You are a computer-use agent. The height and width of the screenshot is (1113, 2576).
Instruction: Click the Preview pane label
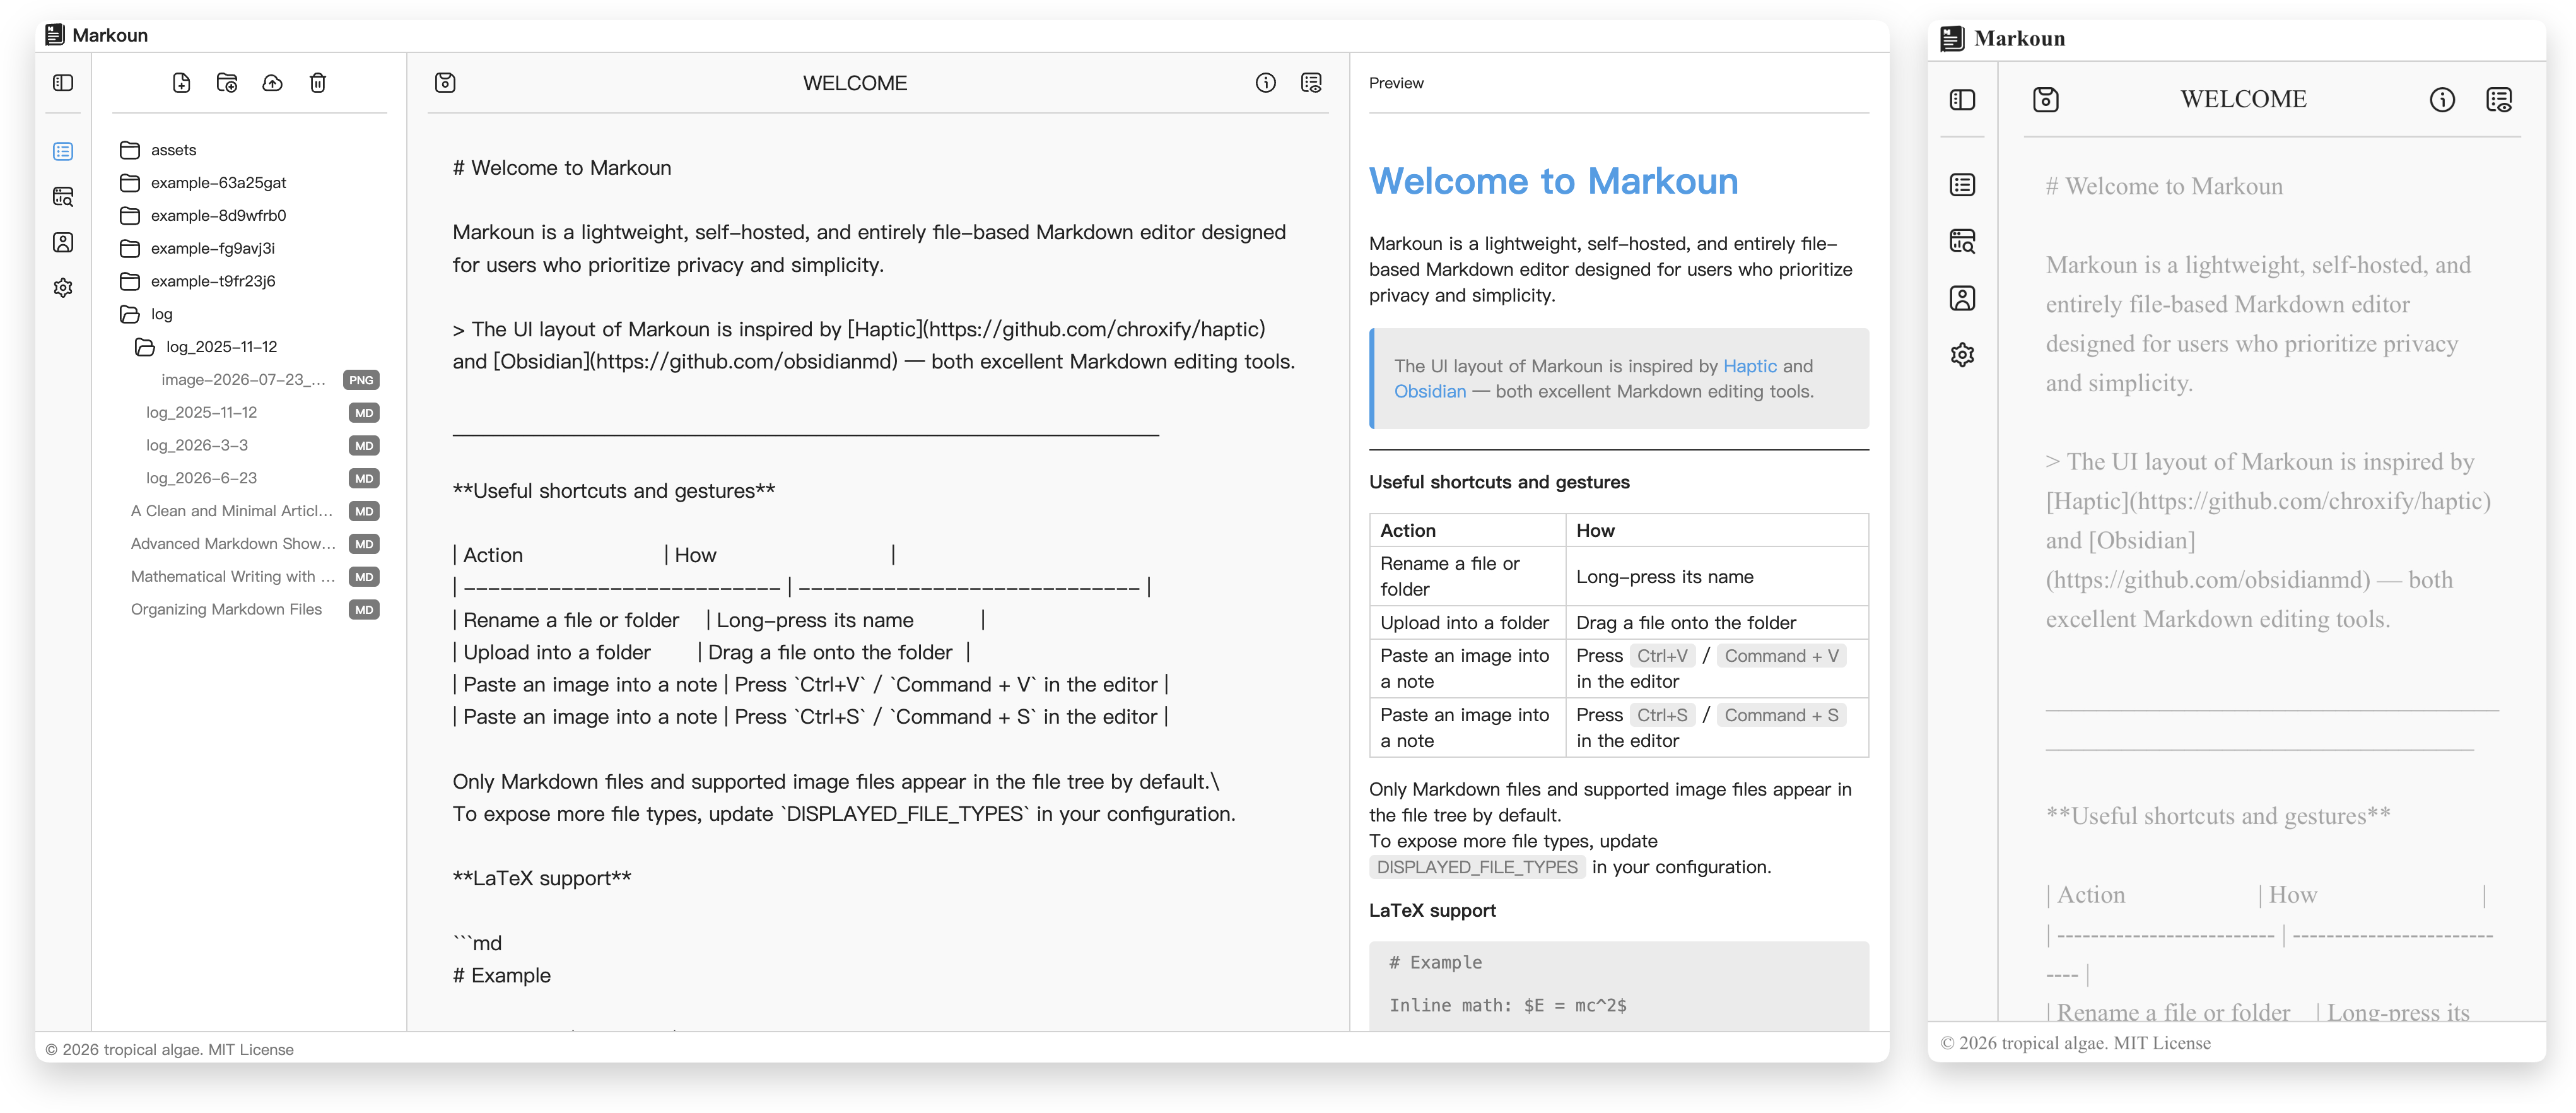(x=1396, y=83)
